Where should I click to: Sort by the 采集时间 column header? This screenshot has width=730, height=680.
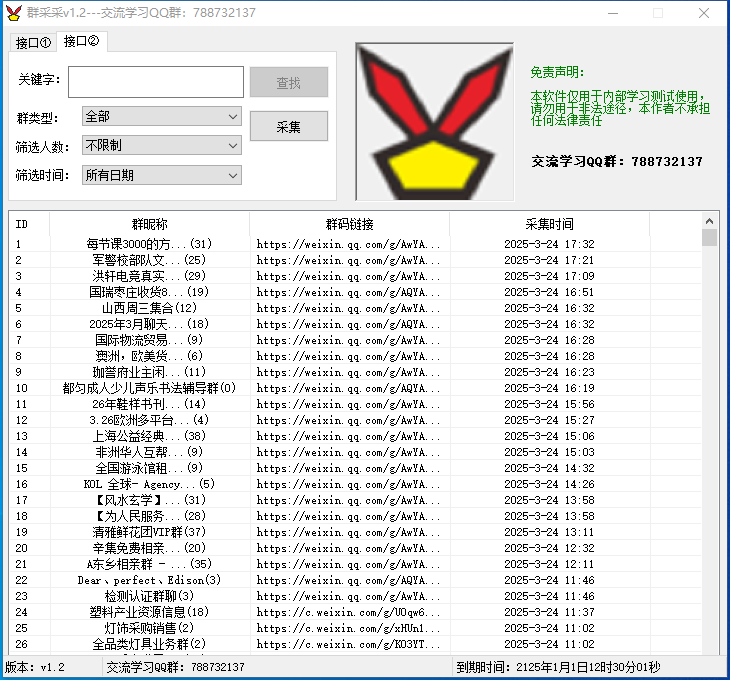click(549, 224)
